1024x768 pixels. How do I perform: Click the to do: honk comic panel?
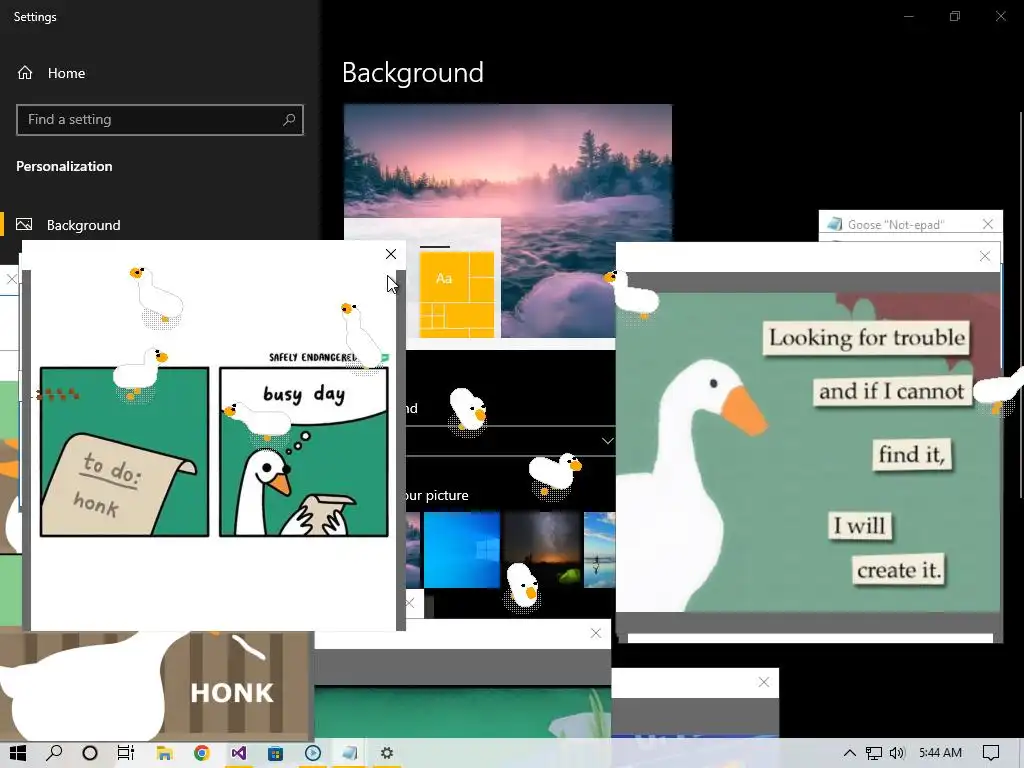pyautogui.click(x=124, y=452)
